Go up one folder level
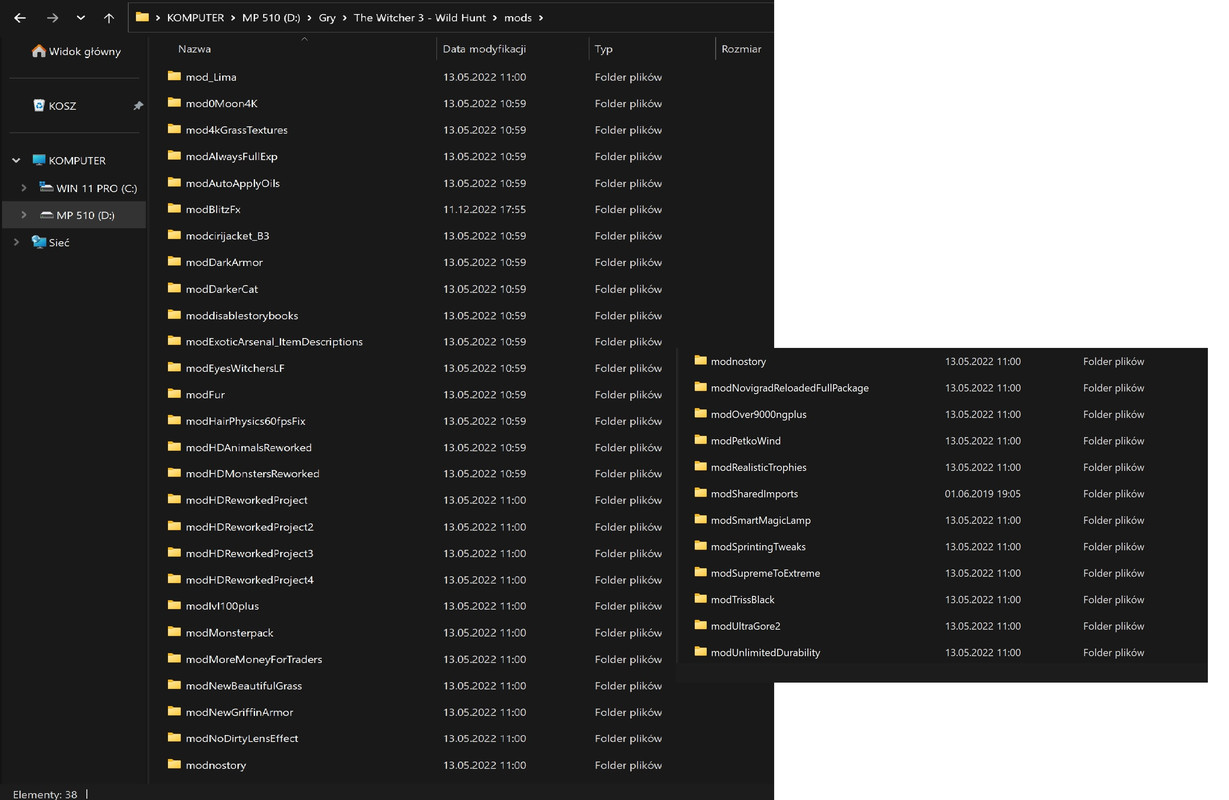This screenshot has height=800, width=1229. [108, 18]
